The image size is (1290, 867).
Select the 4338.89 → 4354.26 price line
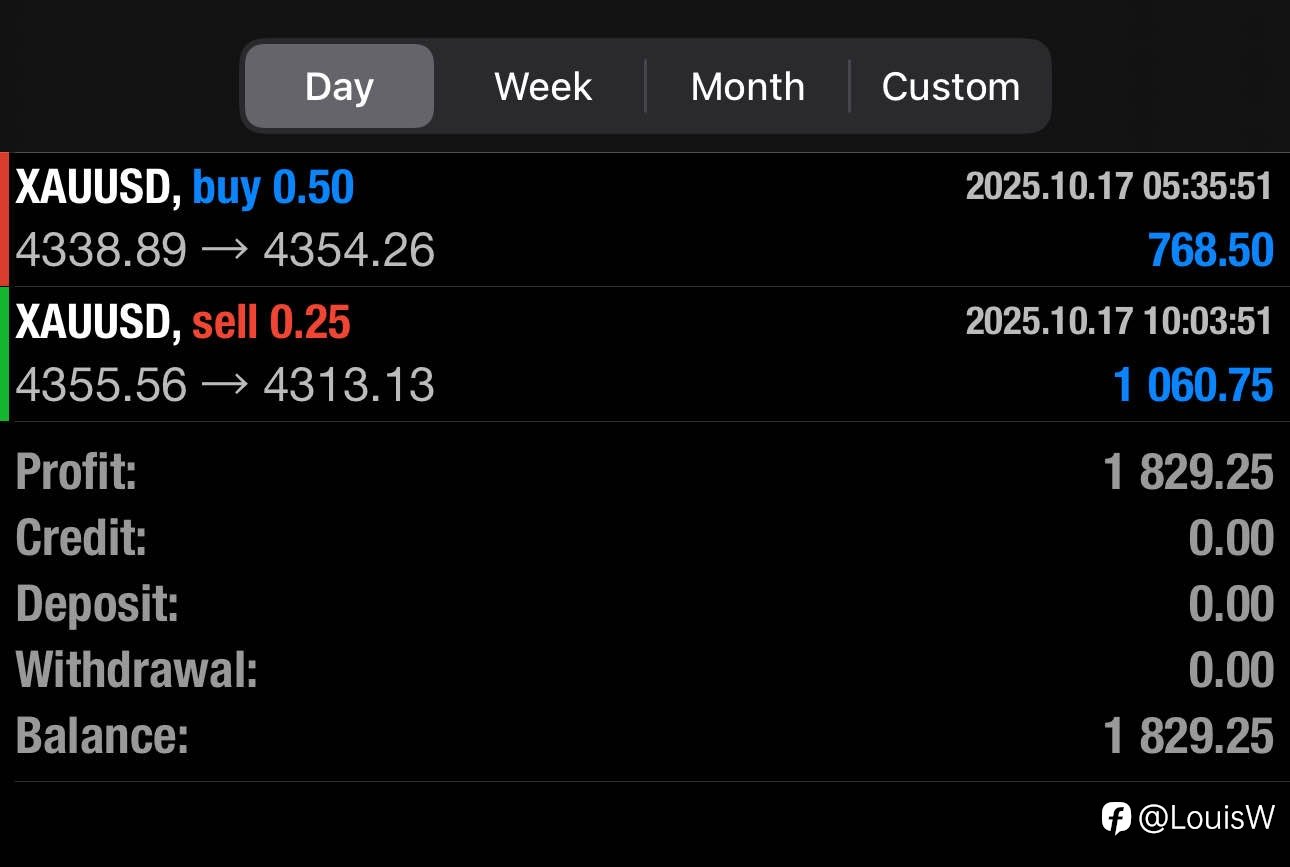[225, 250]
